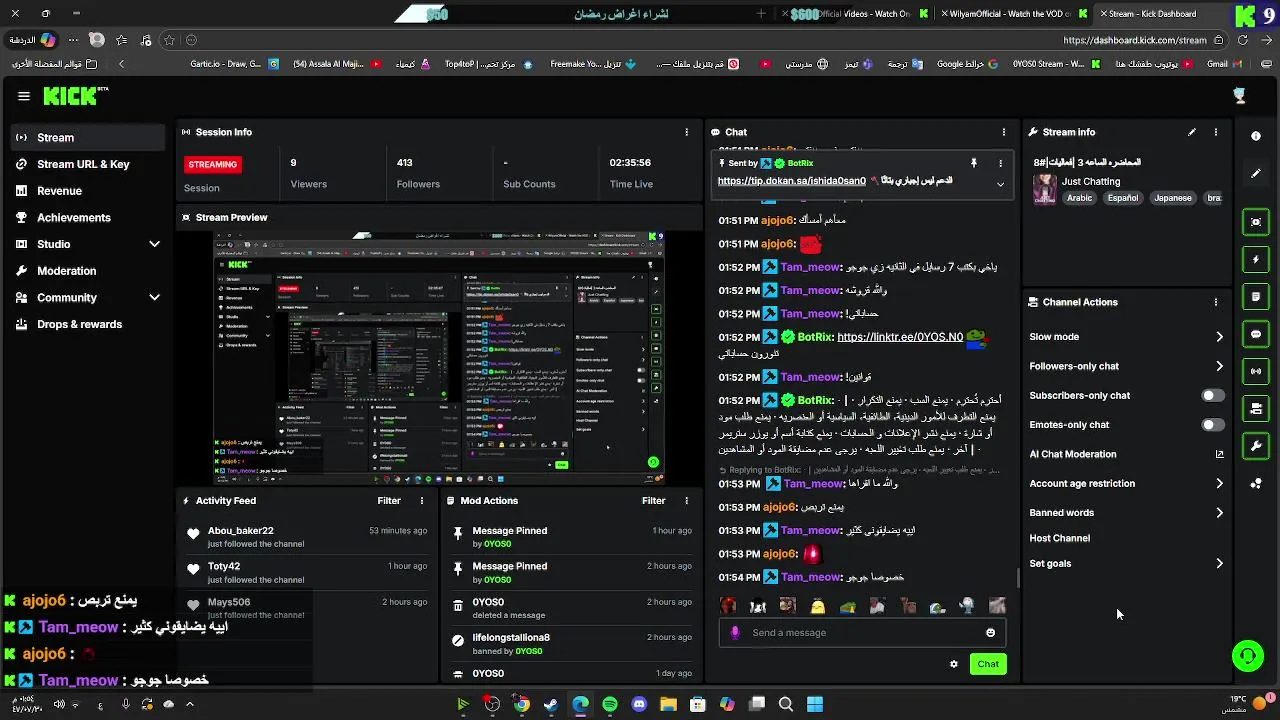Toggle document widget icon in right rail
The height and width of the screenshot is (720, 1280).
click(1256, 297)
